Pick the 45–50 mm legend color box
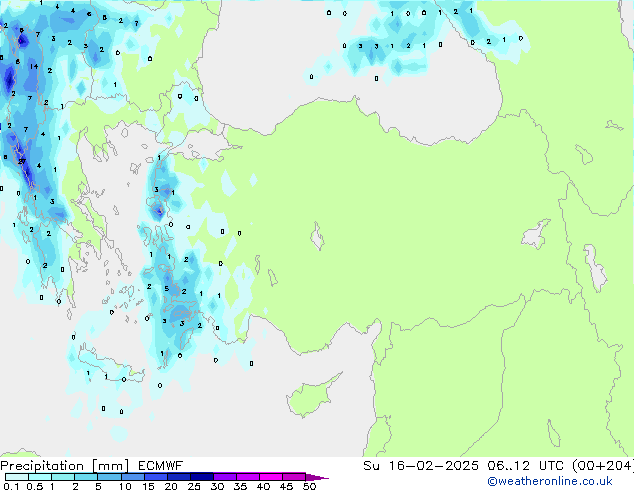This screenshot has width=634, height=490. pyautogui.click(x=294, y=477)
